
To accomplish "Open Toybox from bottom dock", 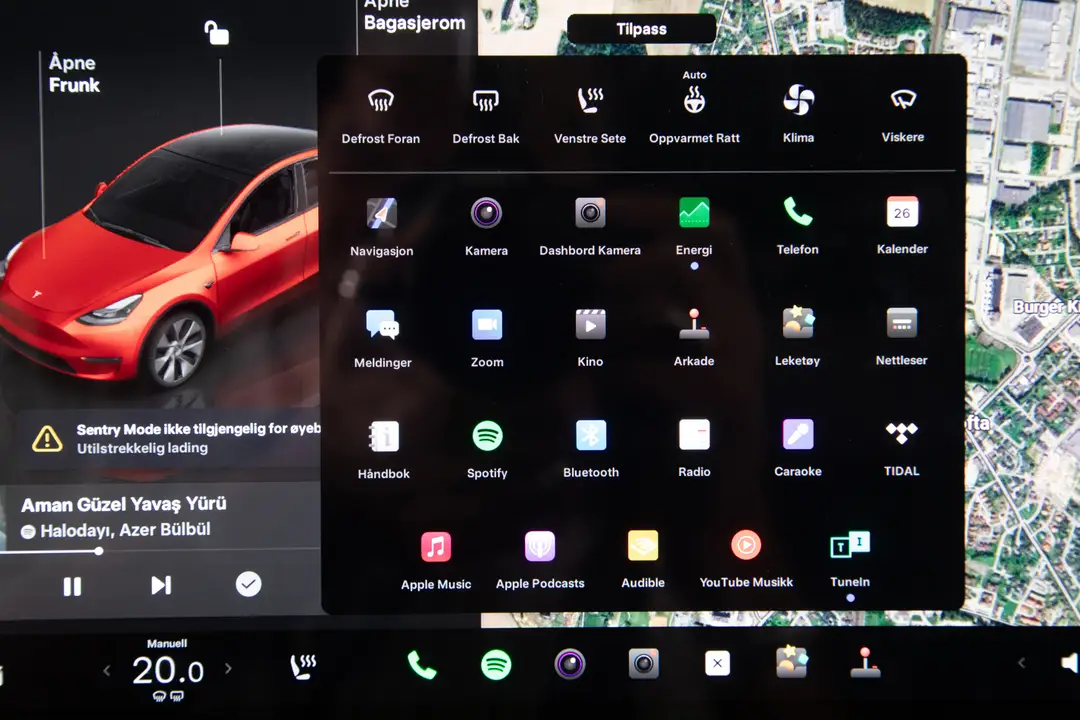I will point(791,662).
